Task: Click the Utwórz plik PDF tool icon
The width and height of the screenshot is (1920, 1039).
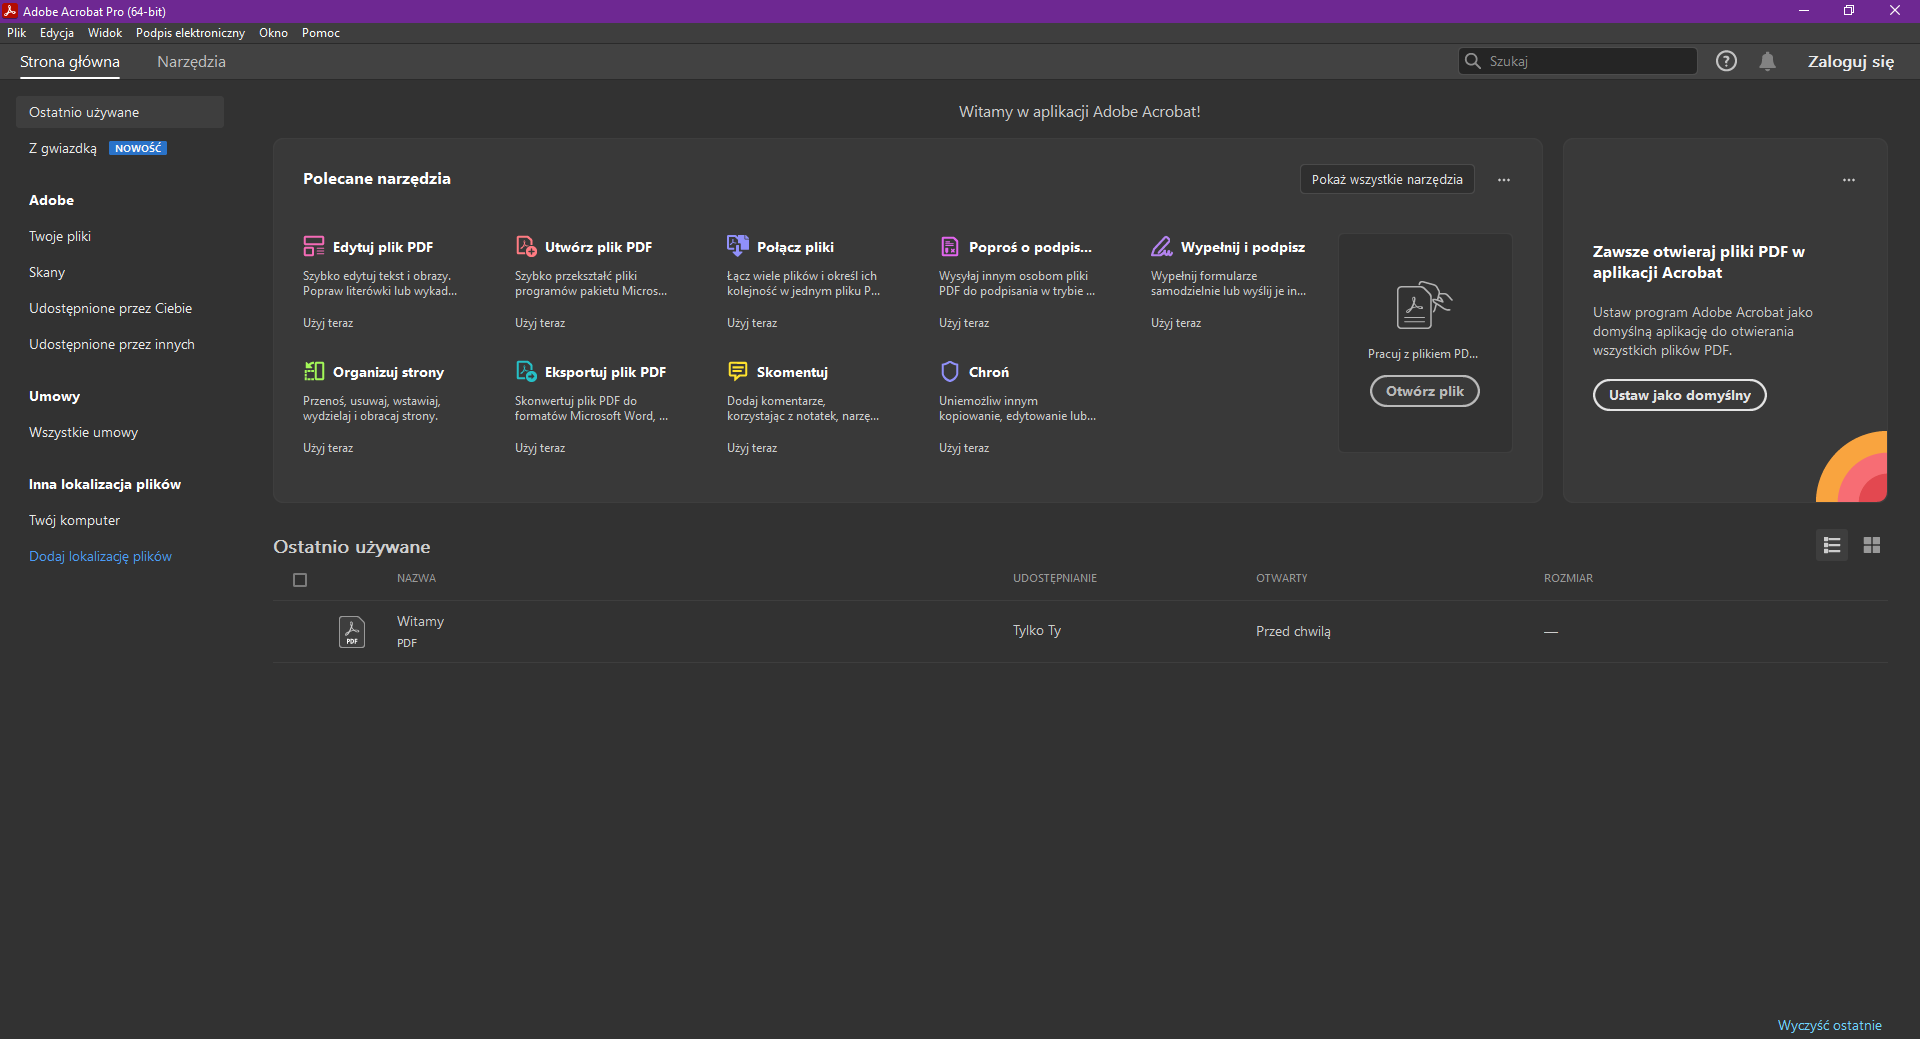Action: coord(526,246)
